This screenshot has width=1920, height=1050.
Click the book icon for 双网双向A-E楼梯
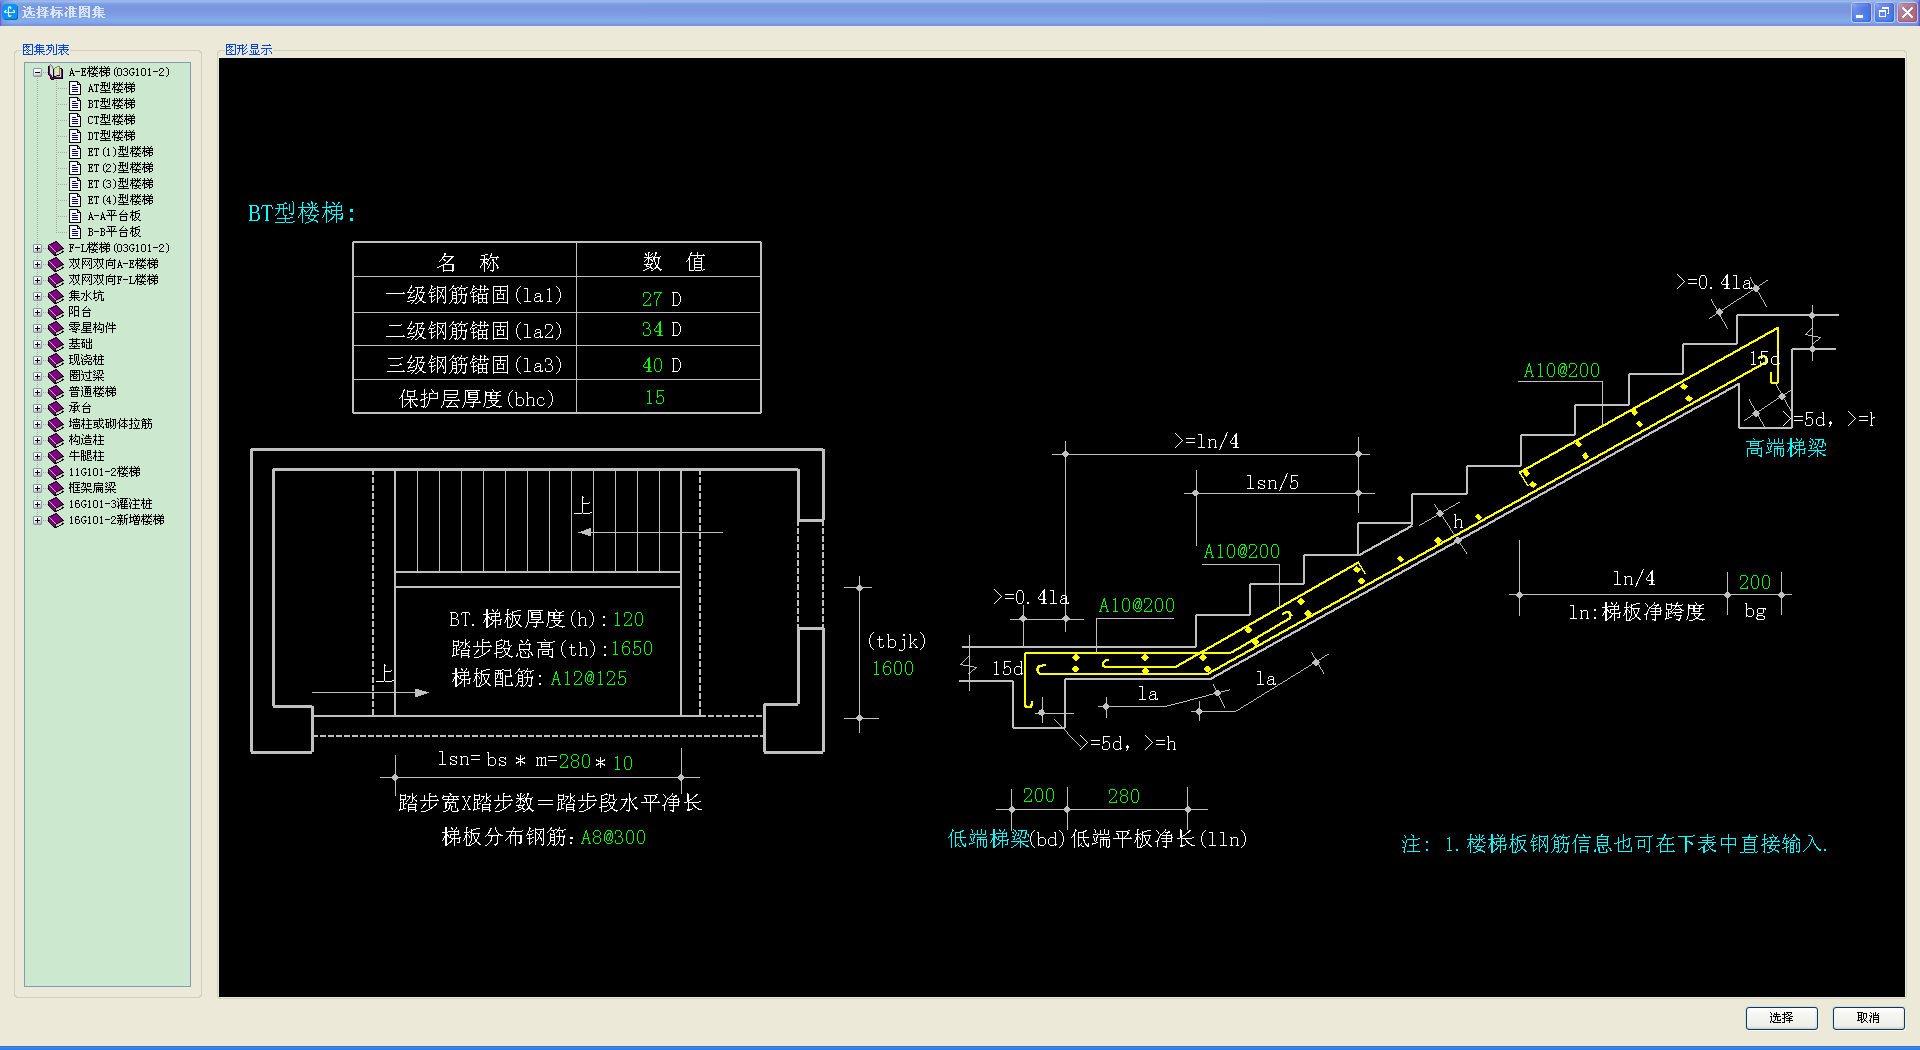click(56, 264)
